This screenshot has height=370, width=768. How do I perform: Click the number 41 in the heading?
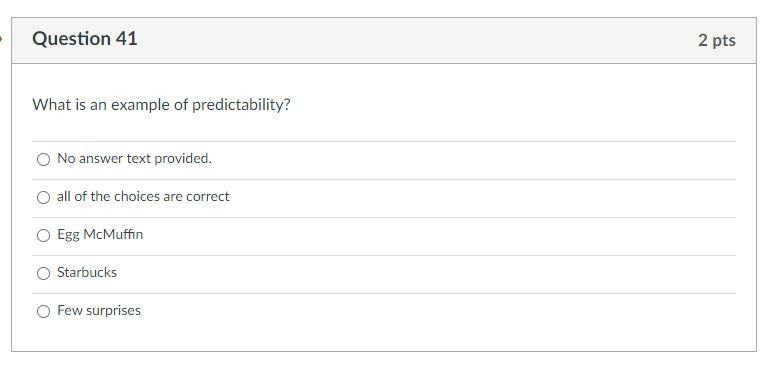(127, 39)
